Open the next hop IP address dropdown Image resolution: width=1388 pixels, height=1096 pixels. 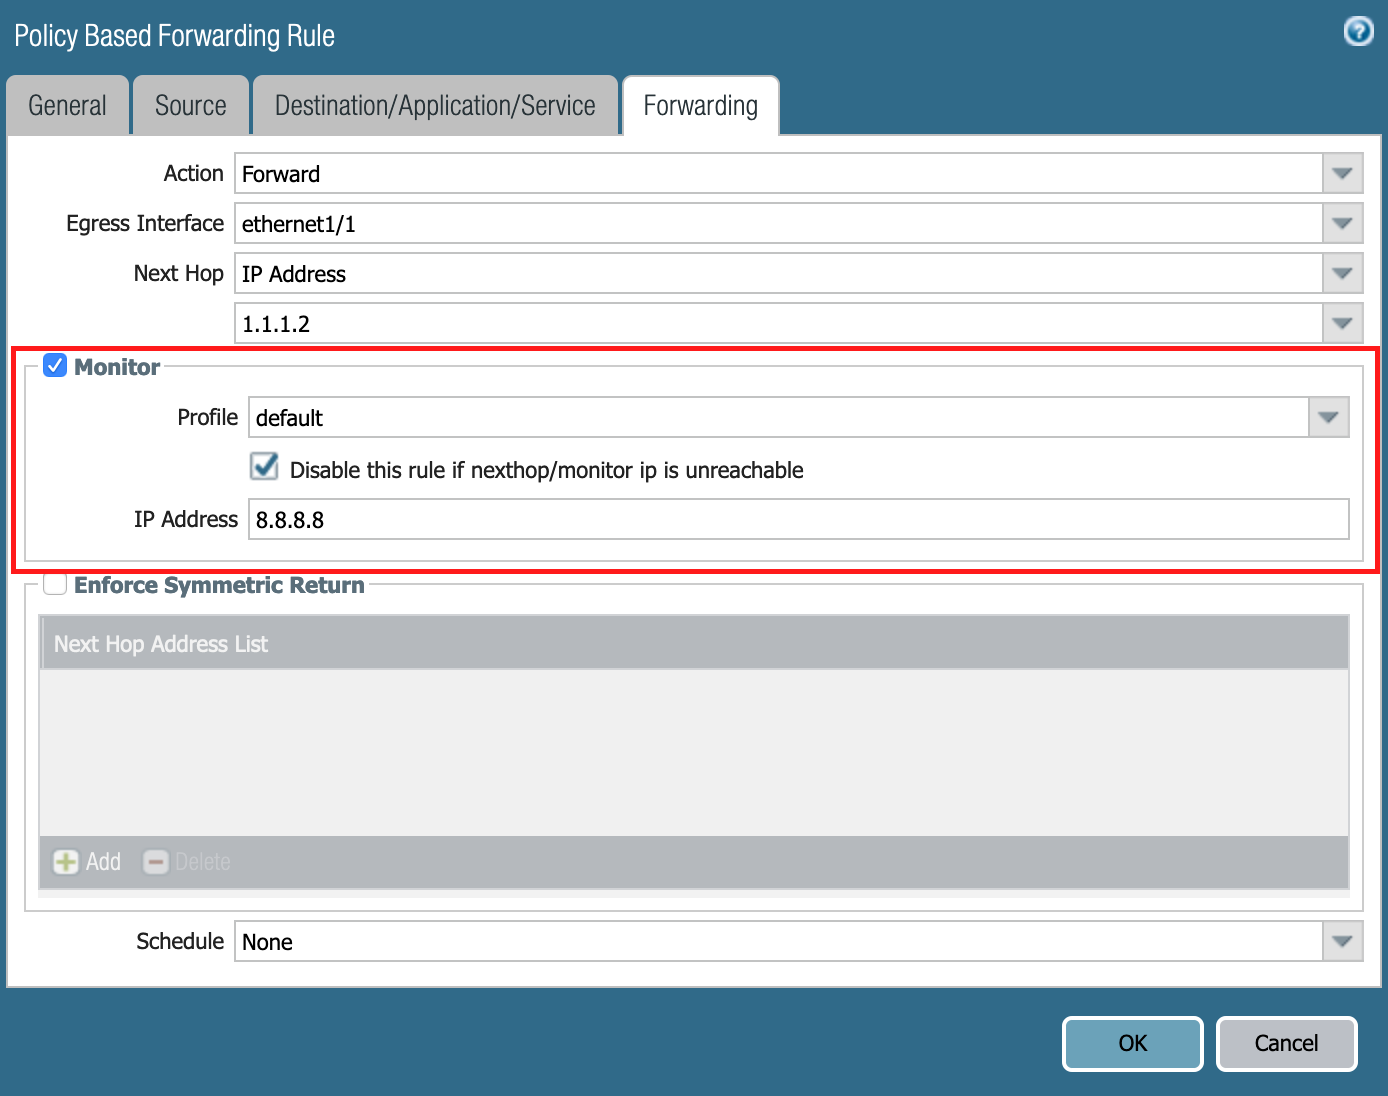[x=1342, y=323]
